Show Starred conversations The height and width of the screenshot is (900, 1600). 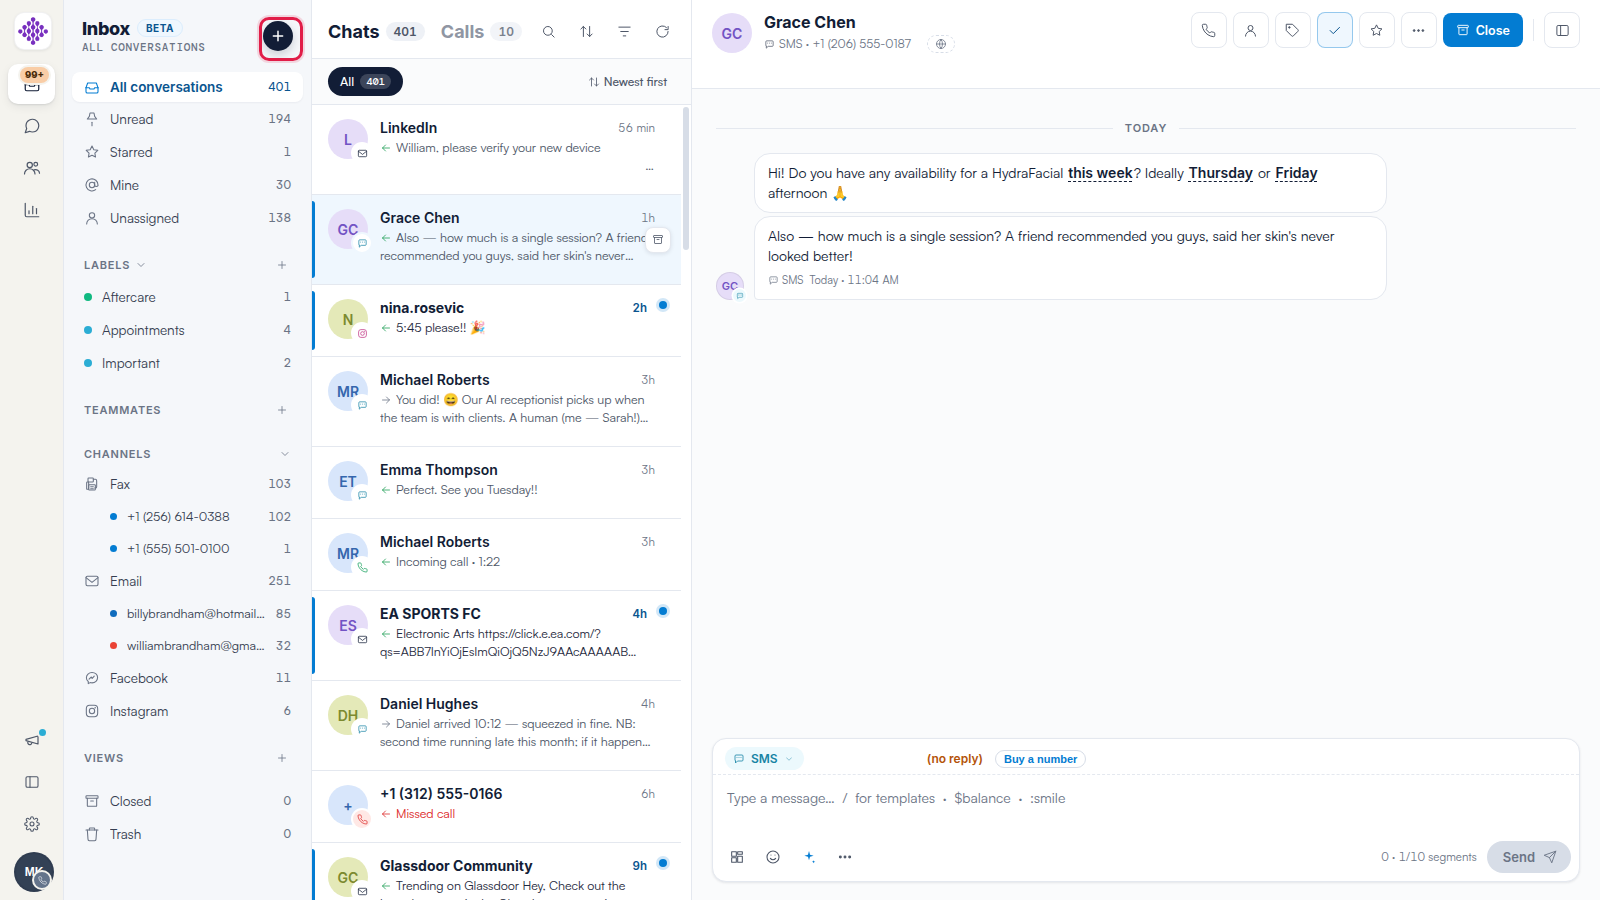pyautogui.click(x=187, y=152)
